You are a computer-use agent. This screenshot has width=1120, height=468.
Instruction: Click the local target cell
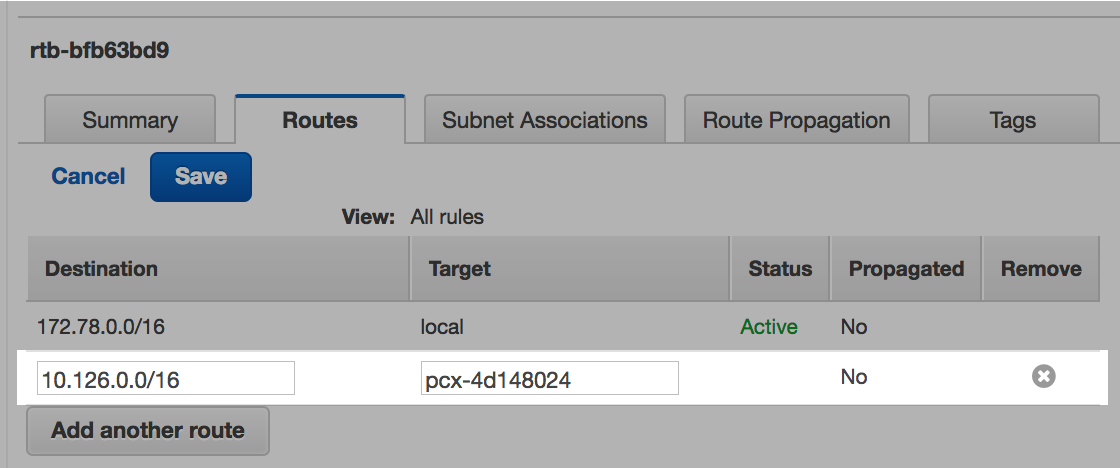[443, 327]
